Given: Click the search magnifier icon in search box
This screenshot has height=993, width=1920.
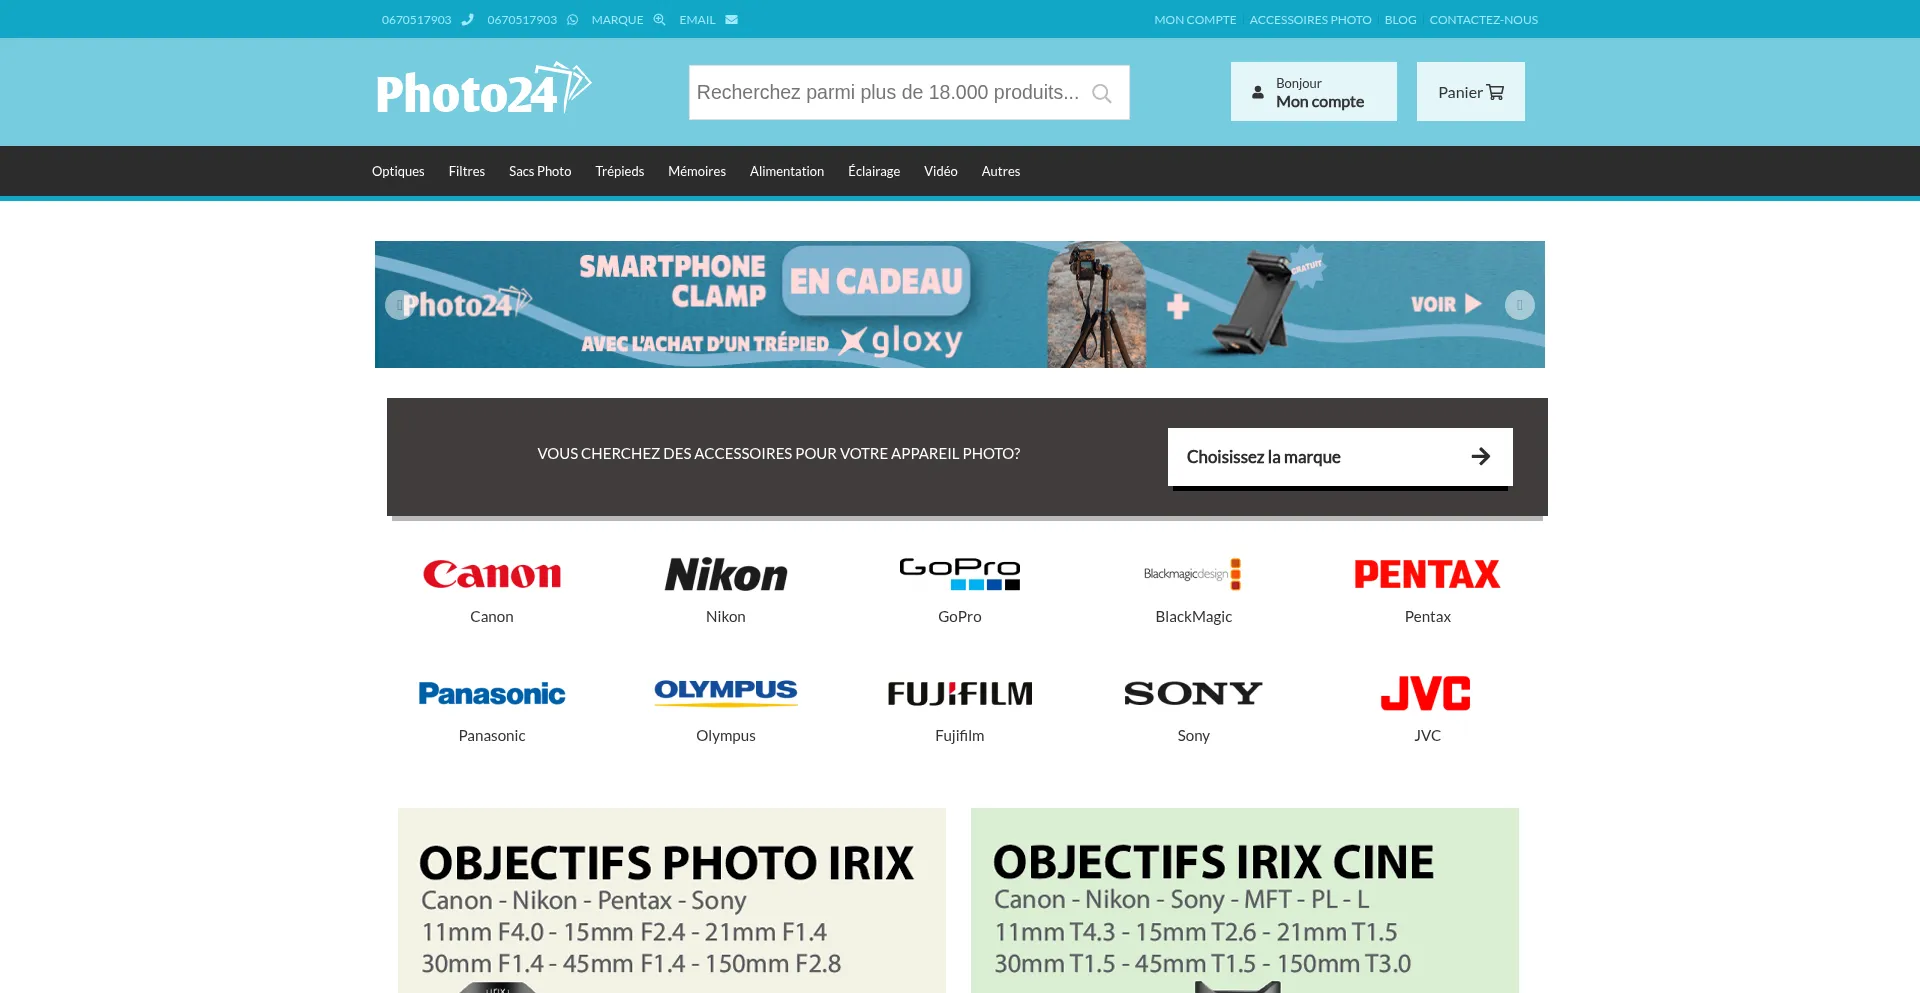Looking at the screenshot, I should pos(1101,93).
